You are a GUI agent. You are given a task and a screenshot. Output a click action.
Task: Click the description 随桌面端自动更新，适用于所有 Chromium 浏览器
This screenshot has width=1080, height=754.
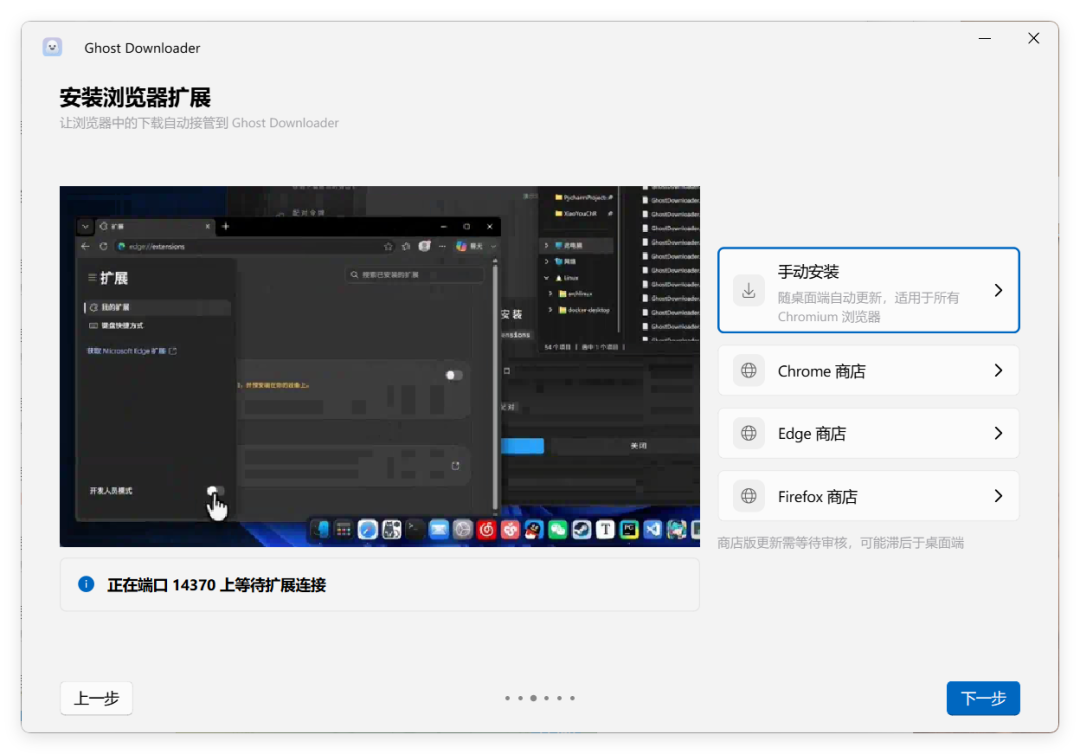(869, 307)
